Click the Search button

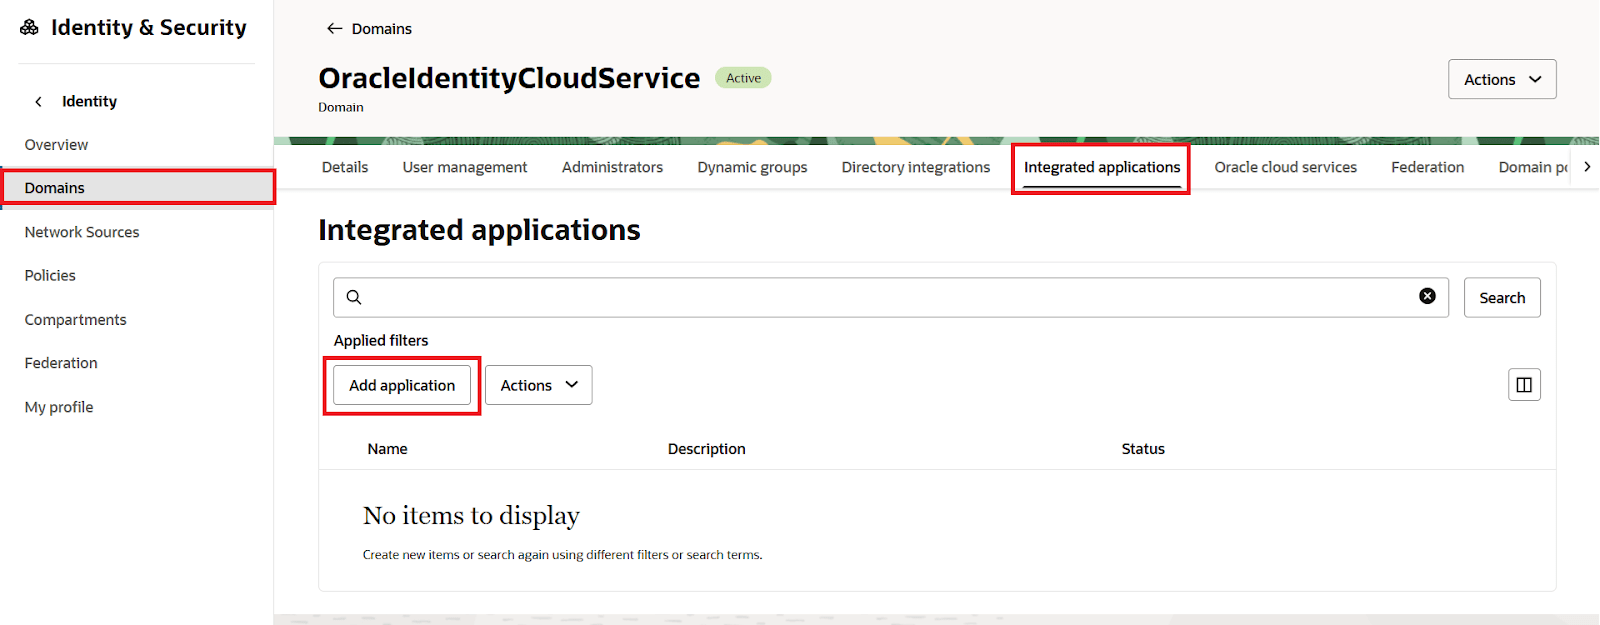click(1502, 297)
